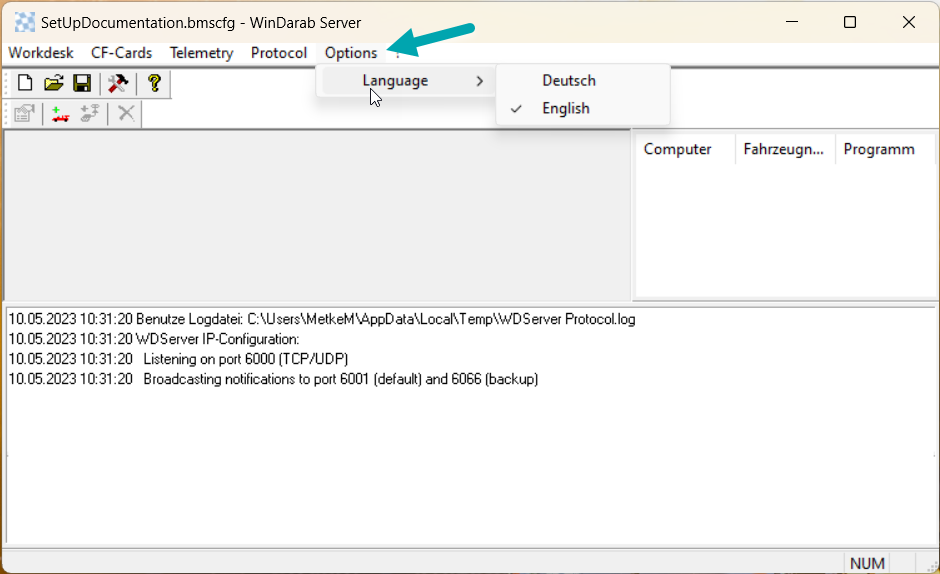
Task: Click the 'Listening on port 6000' log line
Action: click(179, 359)
